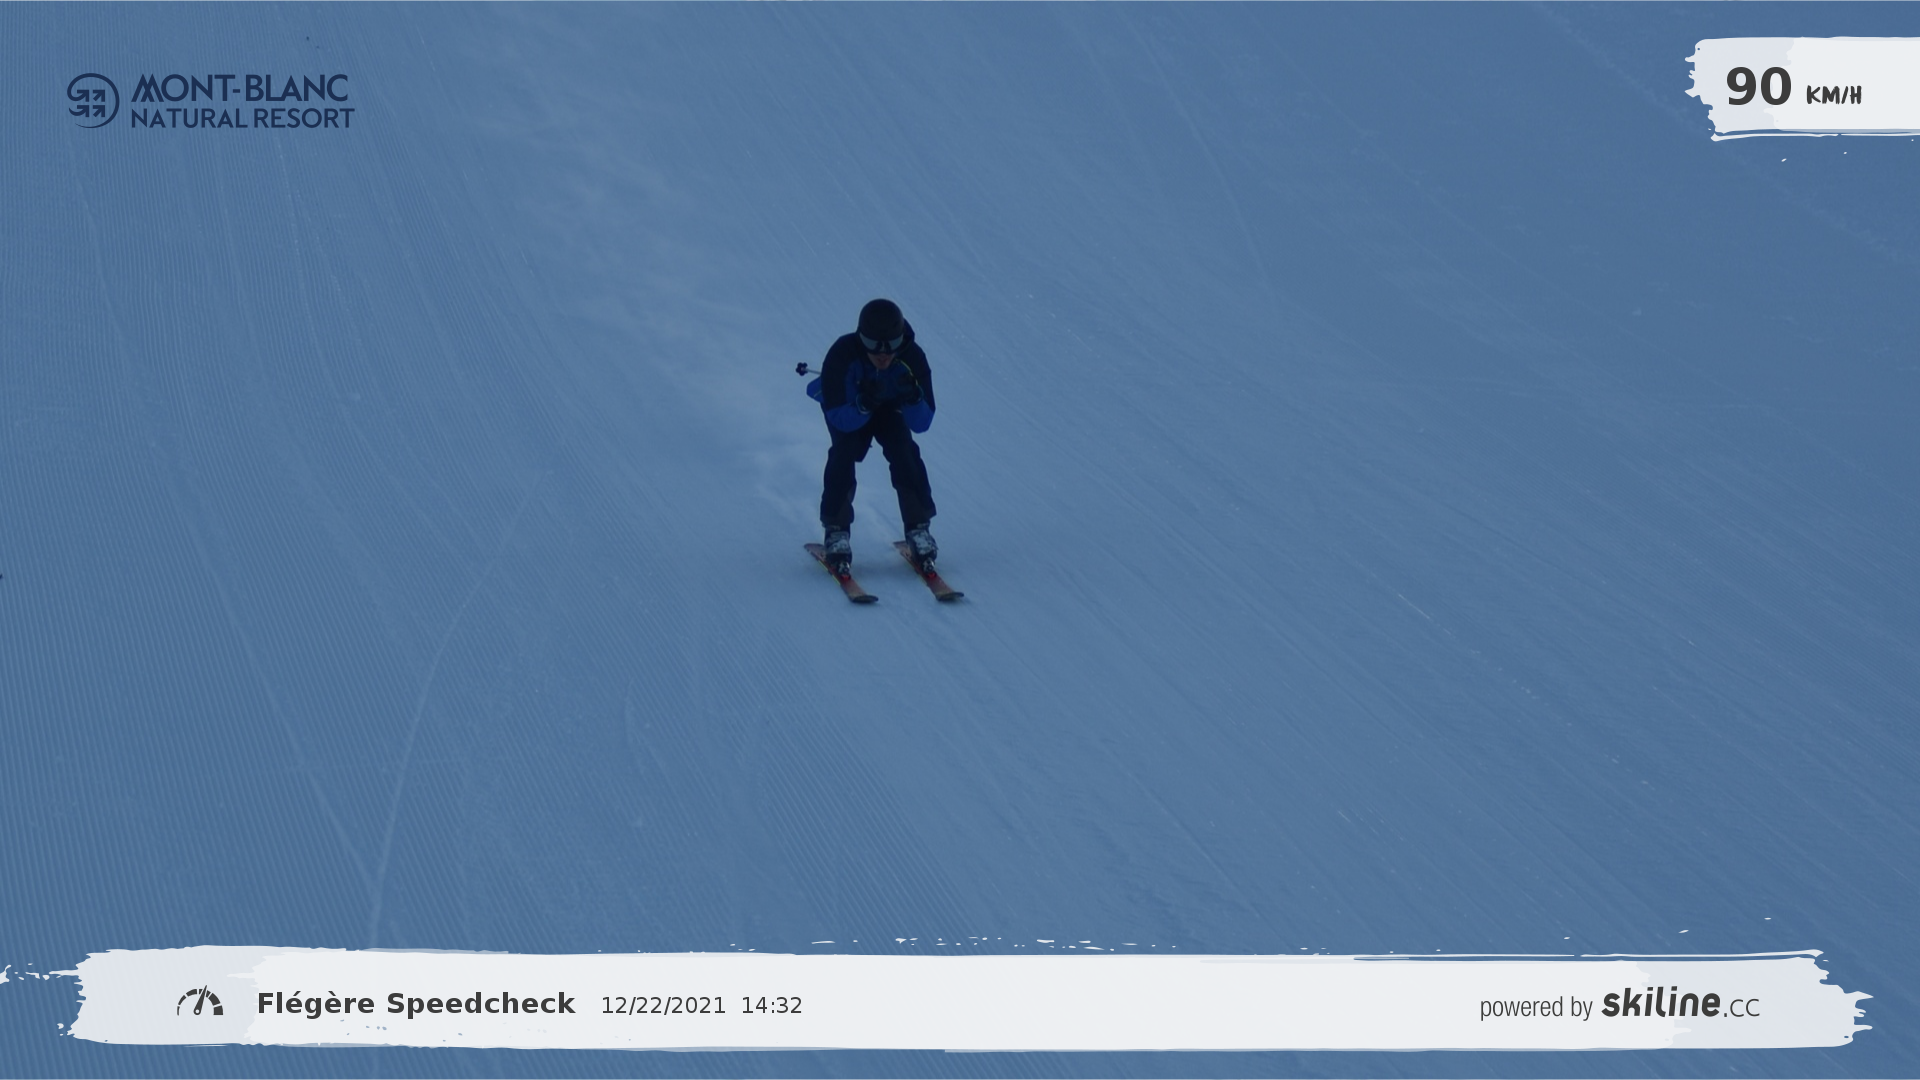The width and height of the screenshot is (1920, 1080).
Task: Click the ski pole handle behind skier
Action: [x=802, y=369]
